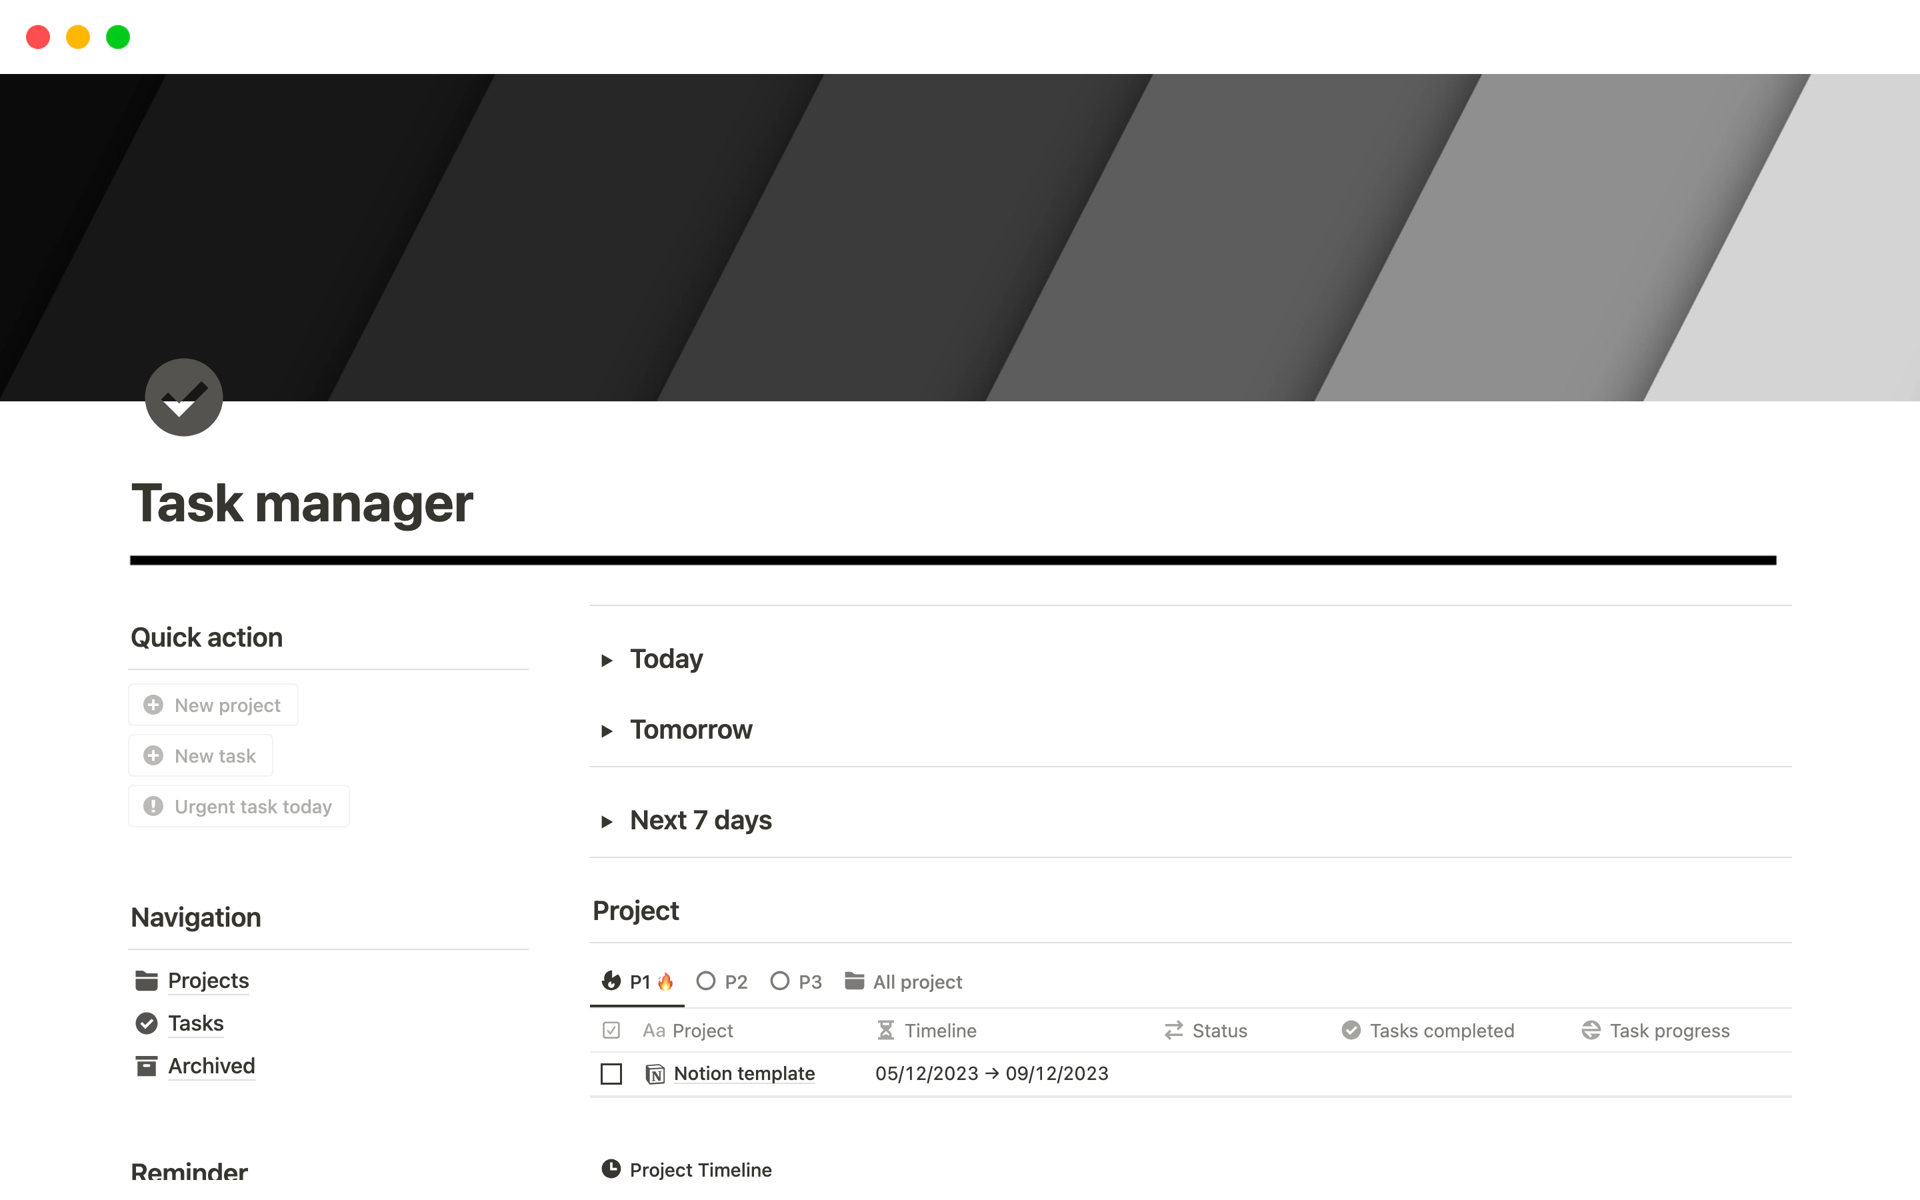Click the New task quick action icon
This screenshot has width=1920, height=1200.
coord(152,755)
